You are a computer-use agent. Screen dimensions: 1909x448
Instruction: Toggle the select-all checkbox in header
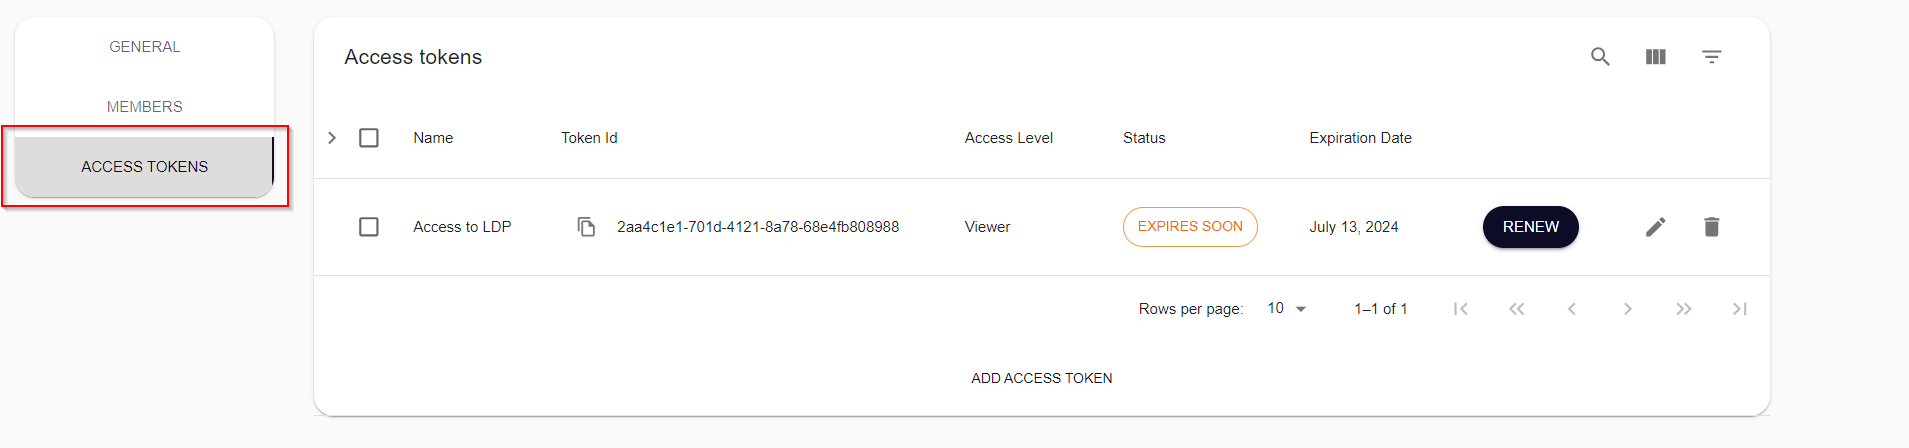coord(369,138)
